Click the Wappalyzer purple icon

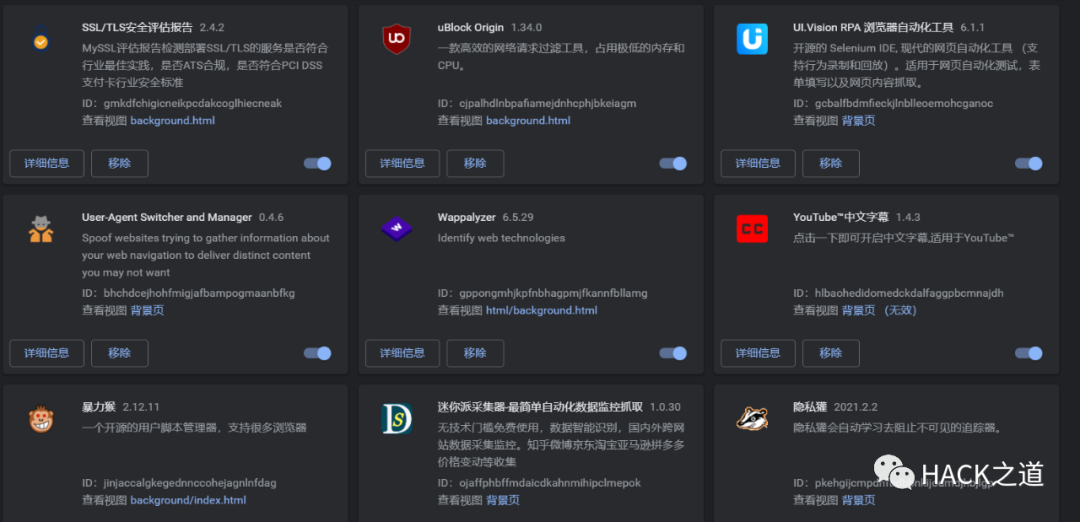tap(396, 229)
